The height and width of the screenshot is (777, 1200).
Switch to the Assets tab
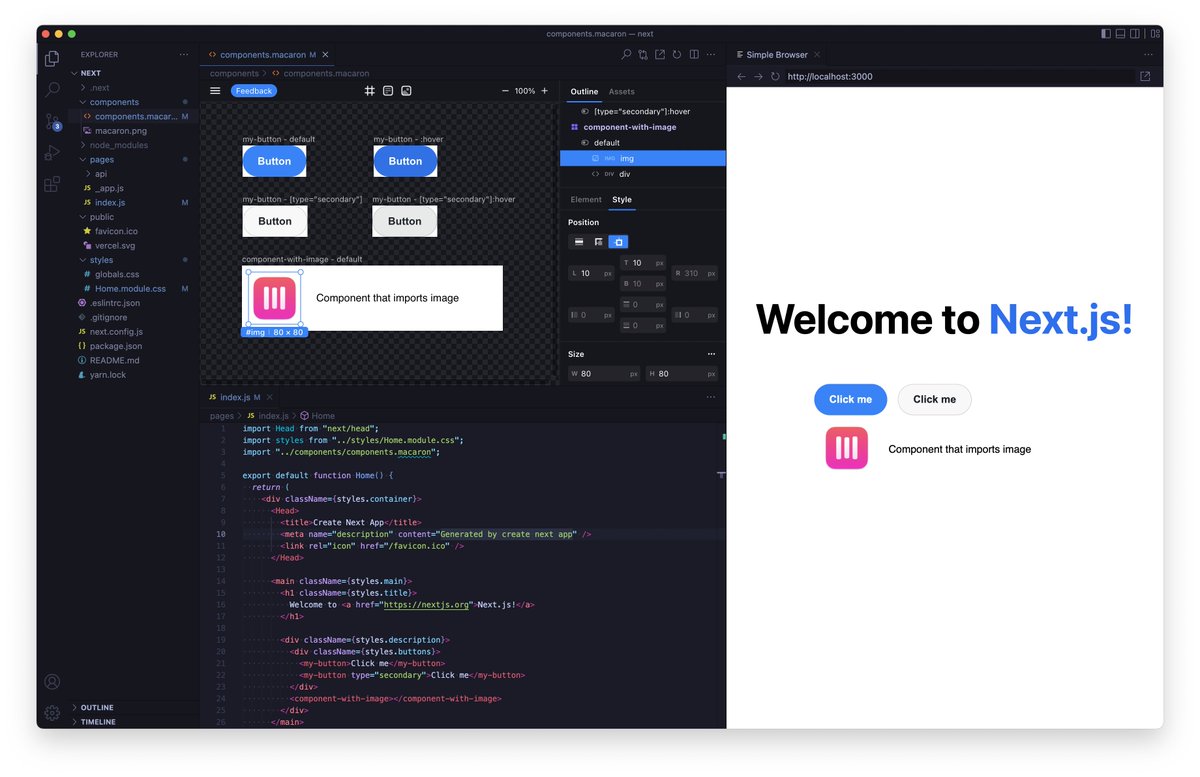(x=621, y=92)
